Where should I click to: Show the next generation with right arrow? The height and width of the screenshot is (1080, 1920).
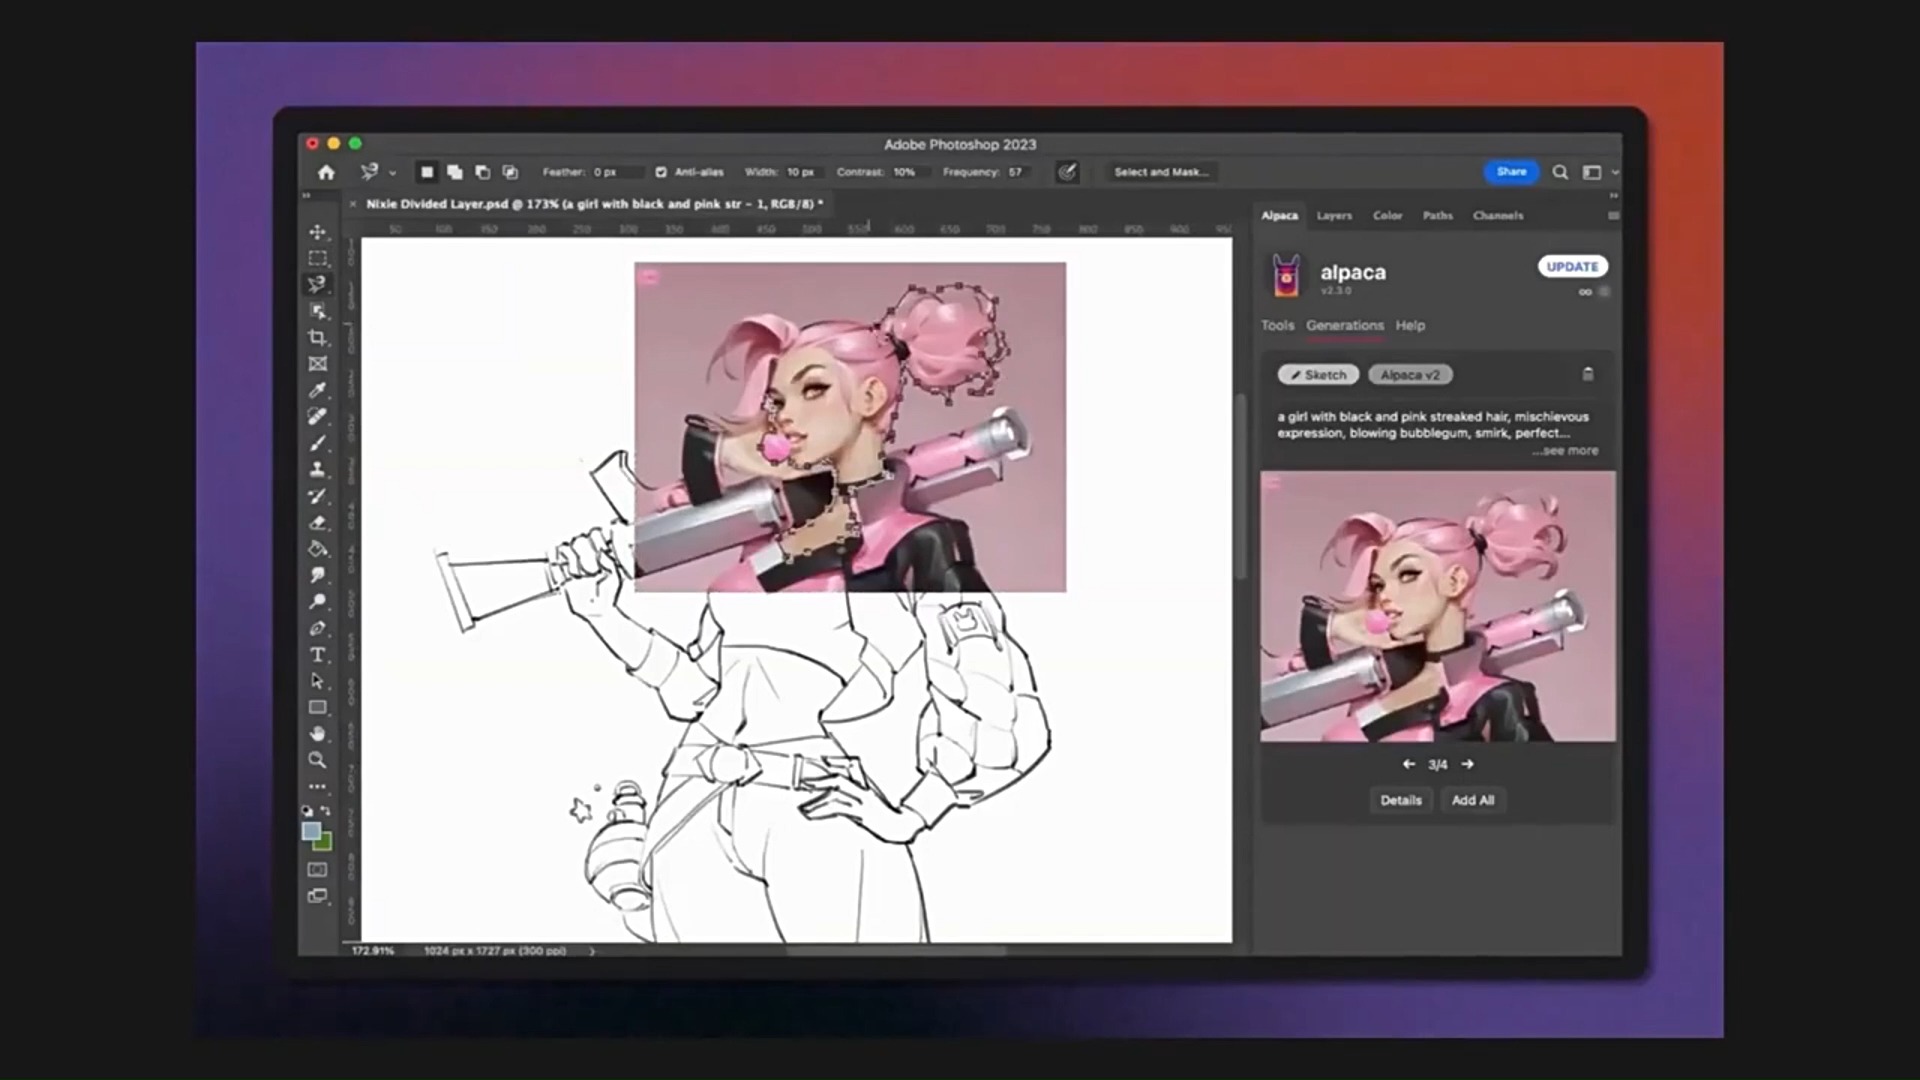coord(1467,764)
